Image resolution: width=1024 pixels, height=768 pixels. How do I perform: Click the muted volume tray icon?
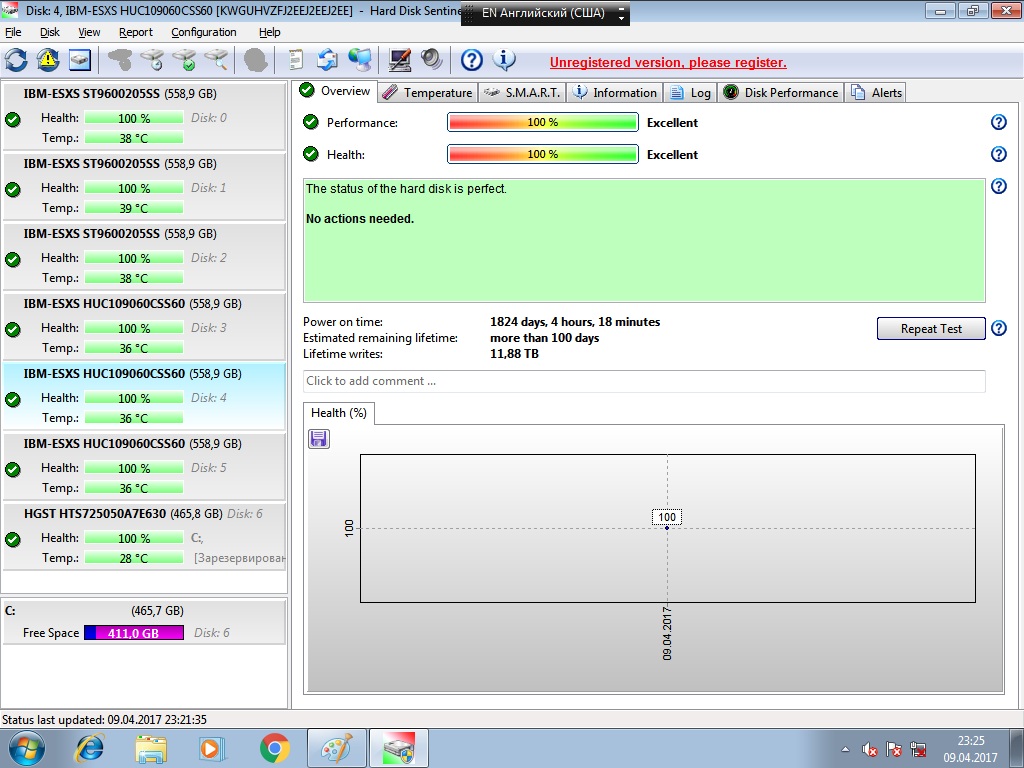[x=869, y=750]
